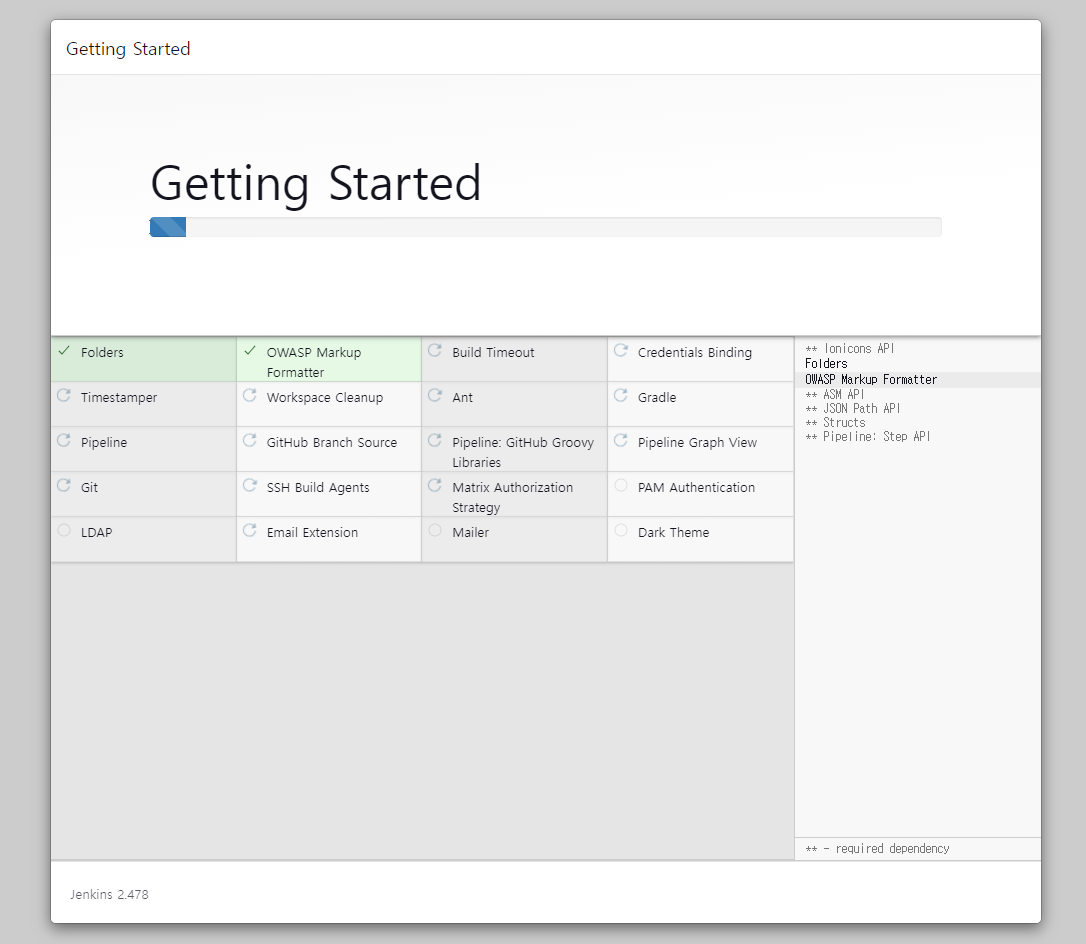
Task: Click the empty circle beside Dark Theme
Action: (621, 531)
